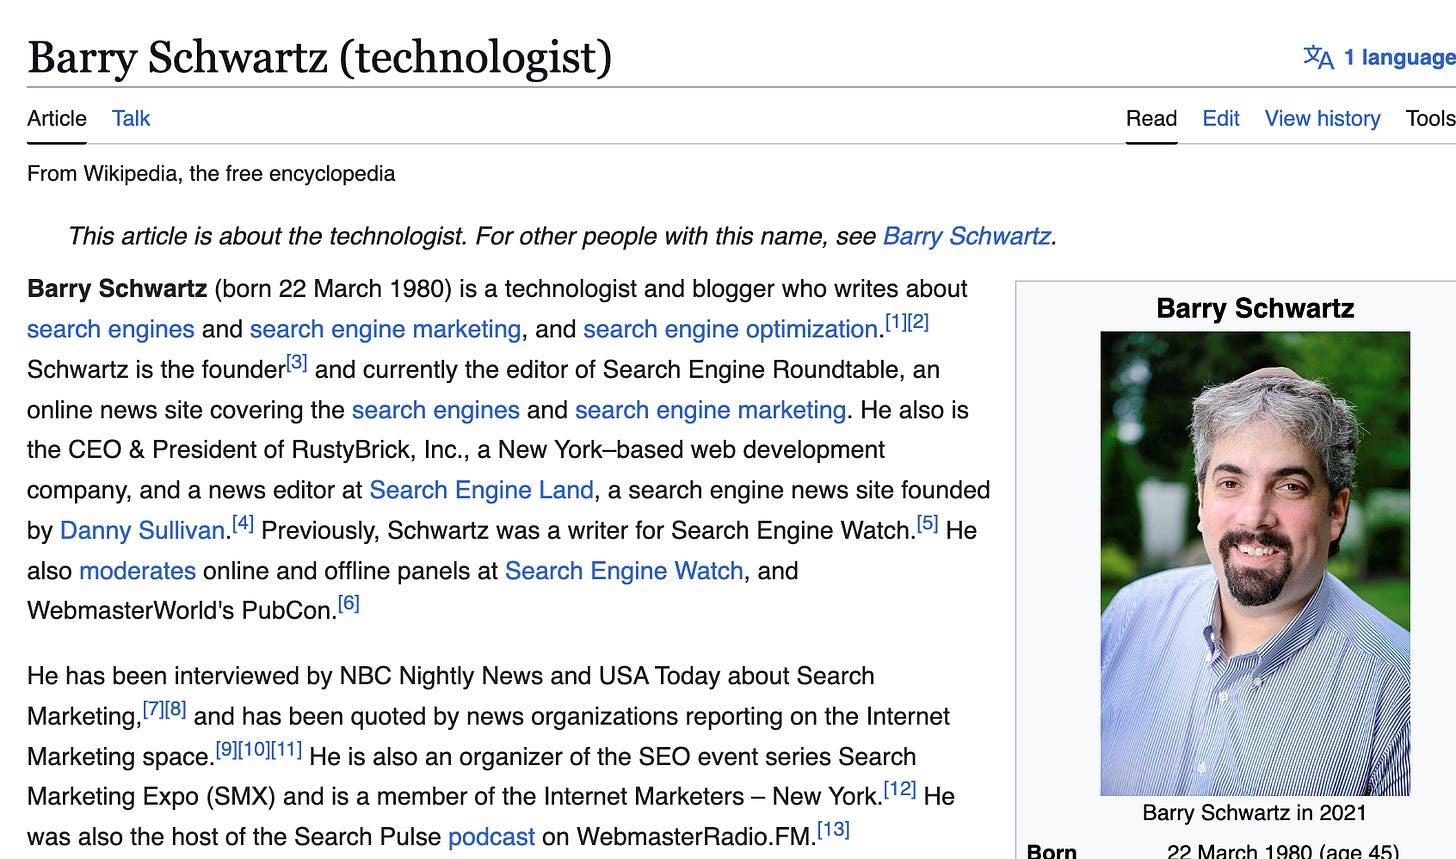Jump to citation [5]
The image size is (1456, 859).
pyautogui.click(x=928, y=523)
